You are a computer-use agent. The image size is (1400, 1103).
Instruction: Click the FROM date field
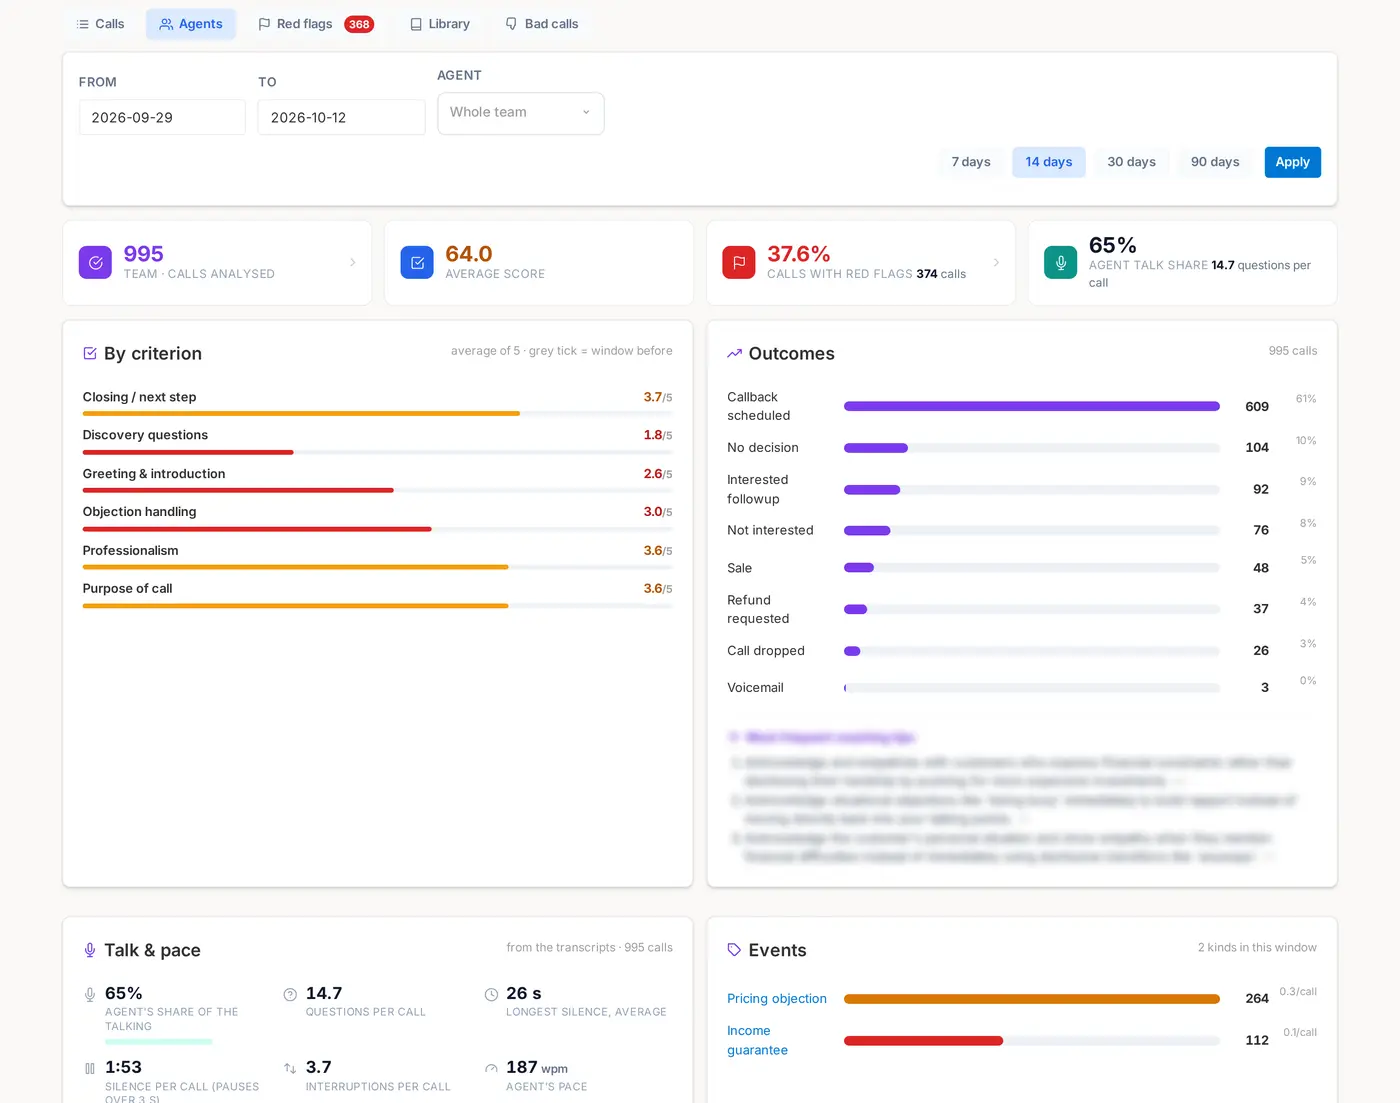162,117
